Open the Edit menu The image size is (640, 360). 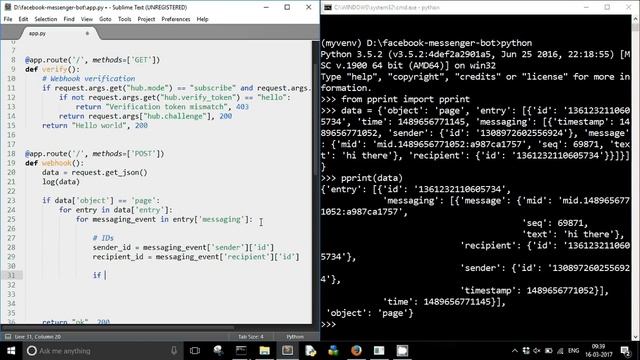click(23, 19)
